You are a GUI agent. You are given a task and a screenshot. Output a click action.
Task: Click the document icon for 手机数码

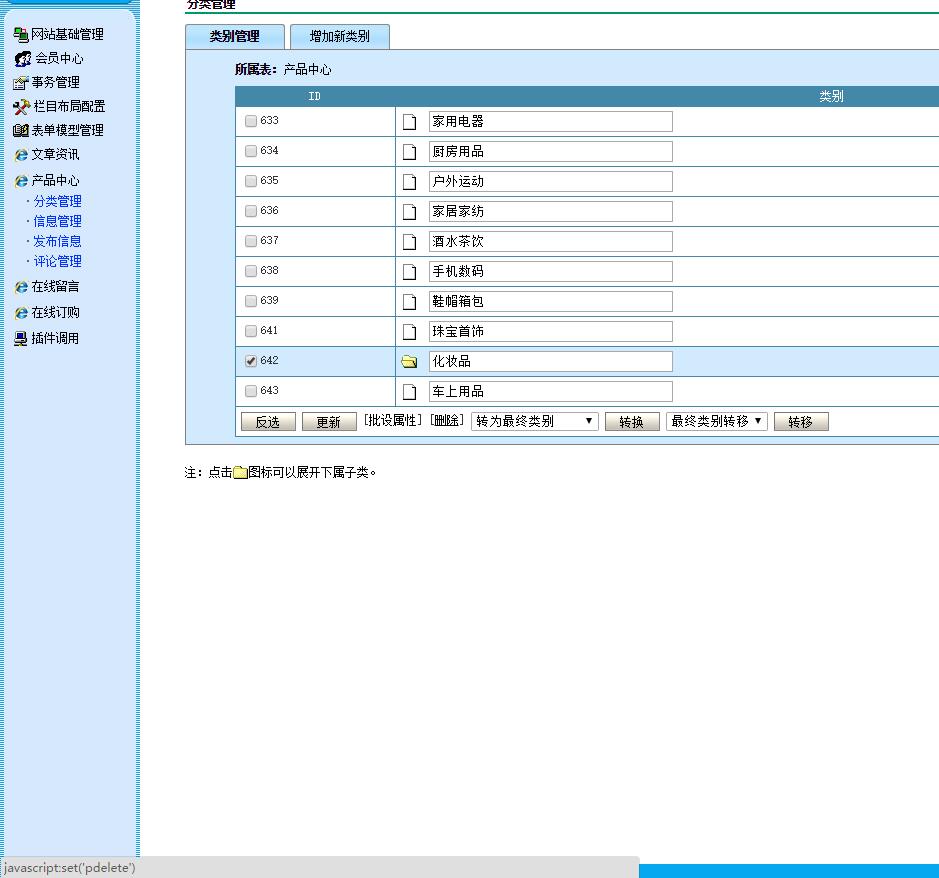coord(410,272)
